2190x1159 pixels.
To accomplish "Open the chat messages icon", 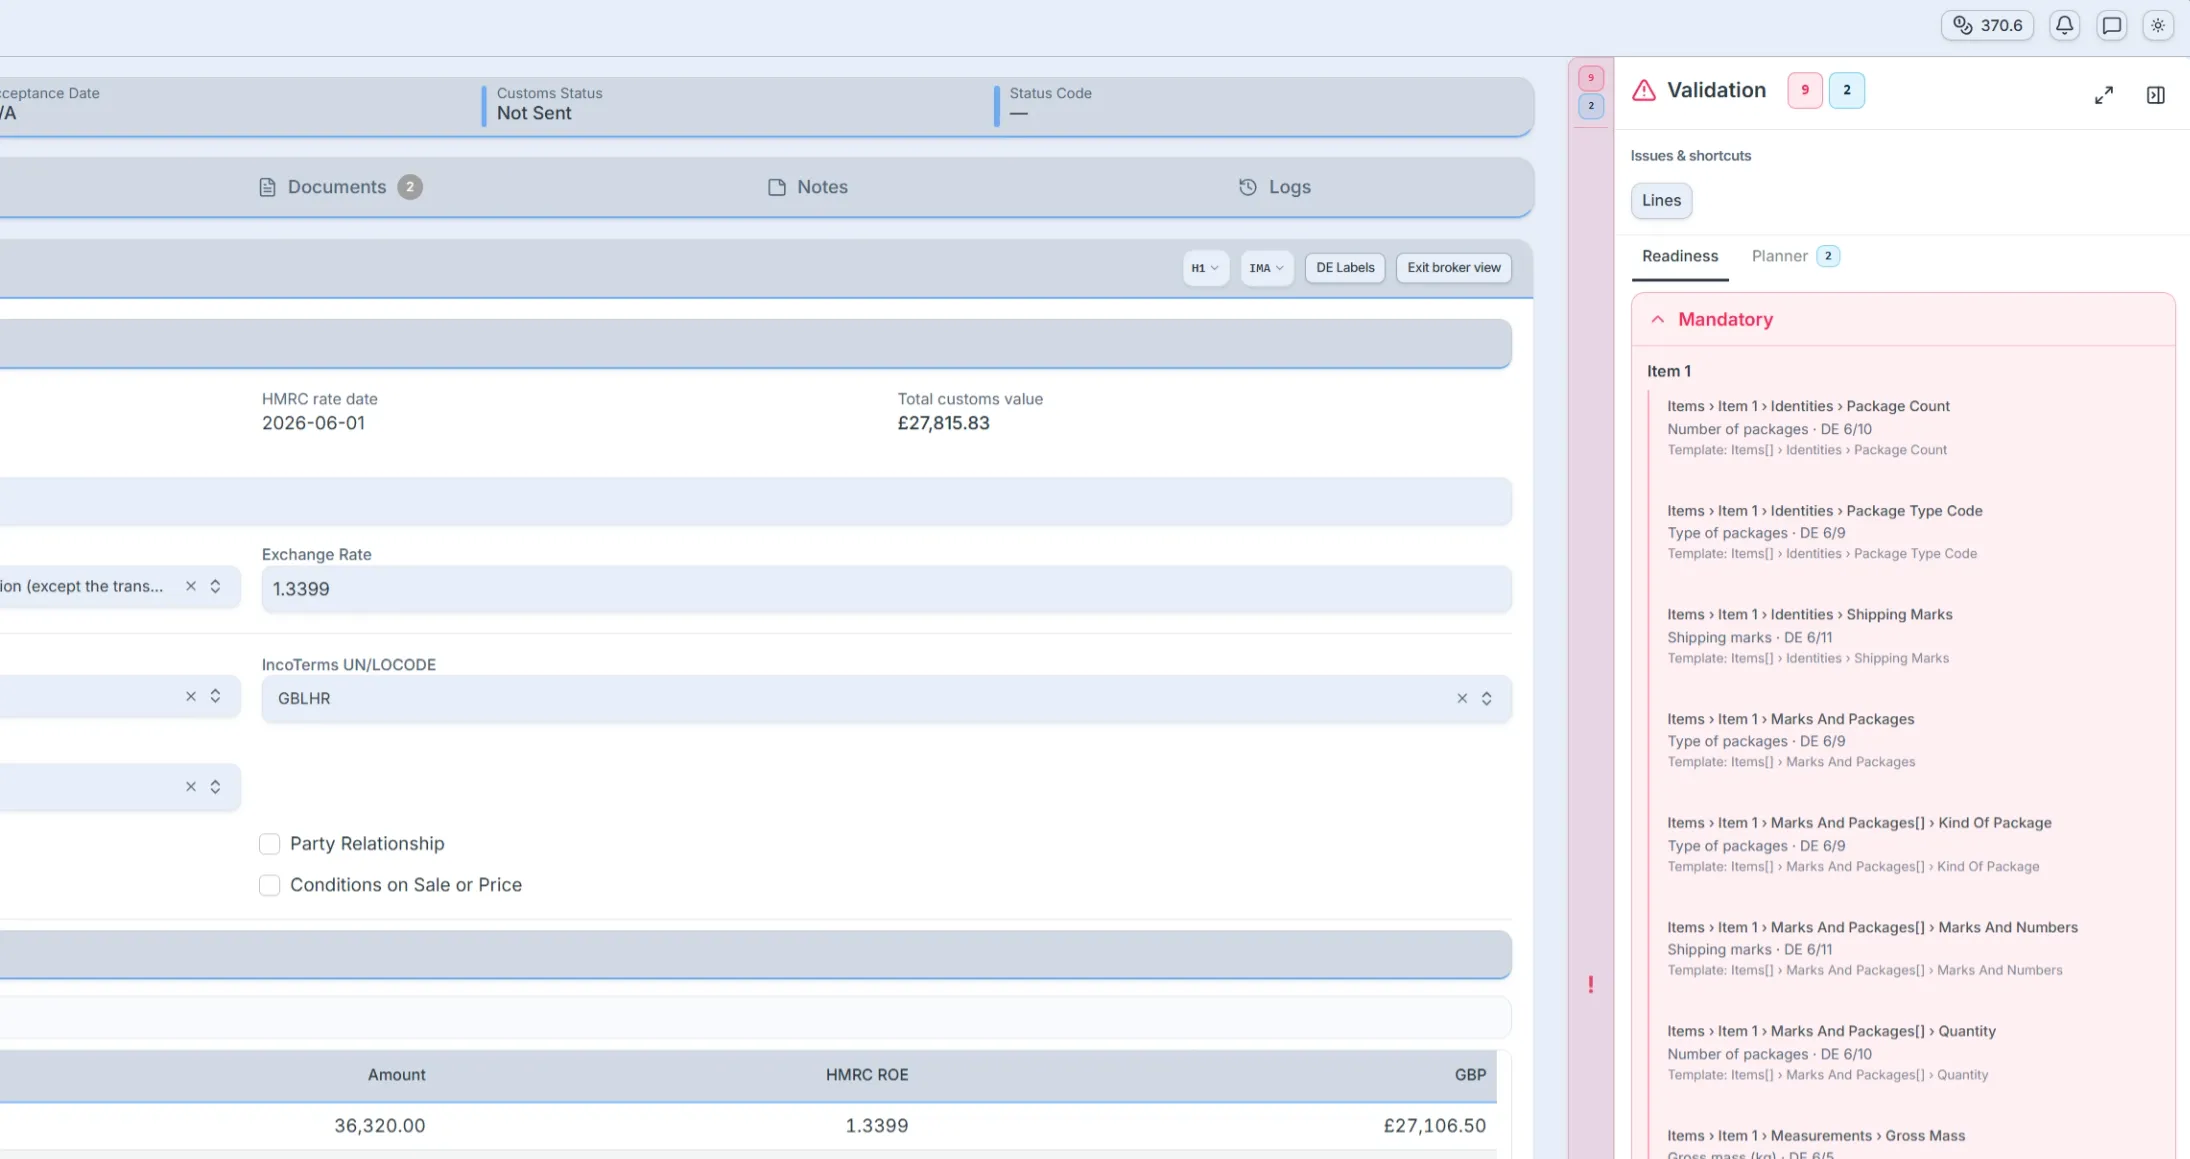I will click(2111, 25).
